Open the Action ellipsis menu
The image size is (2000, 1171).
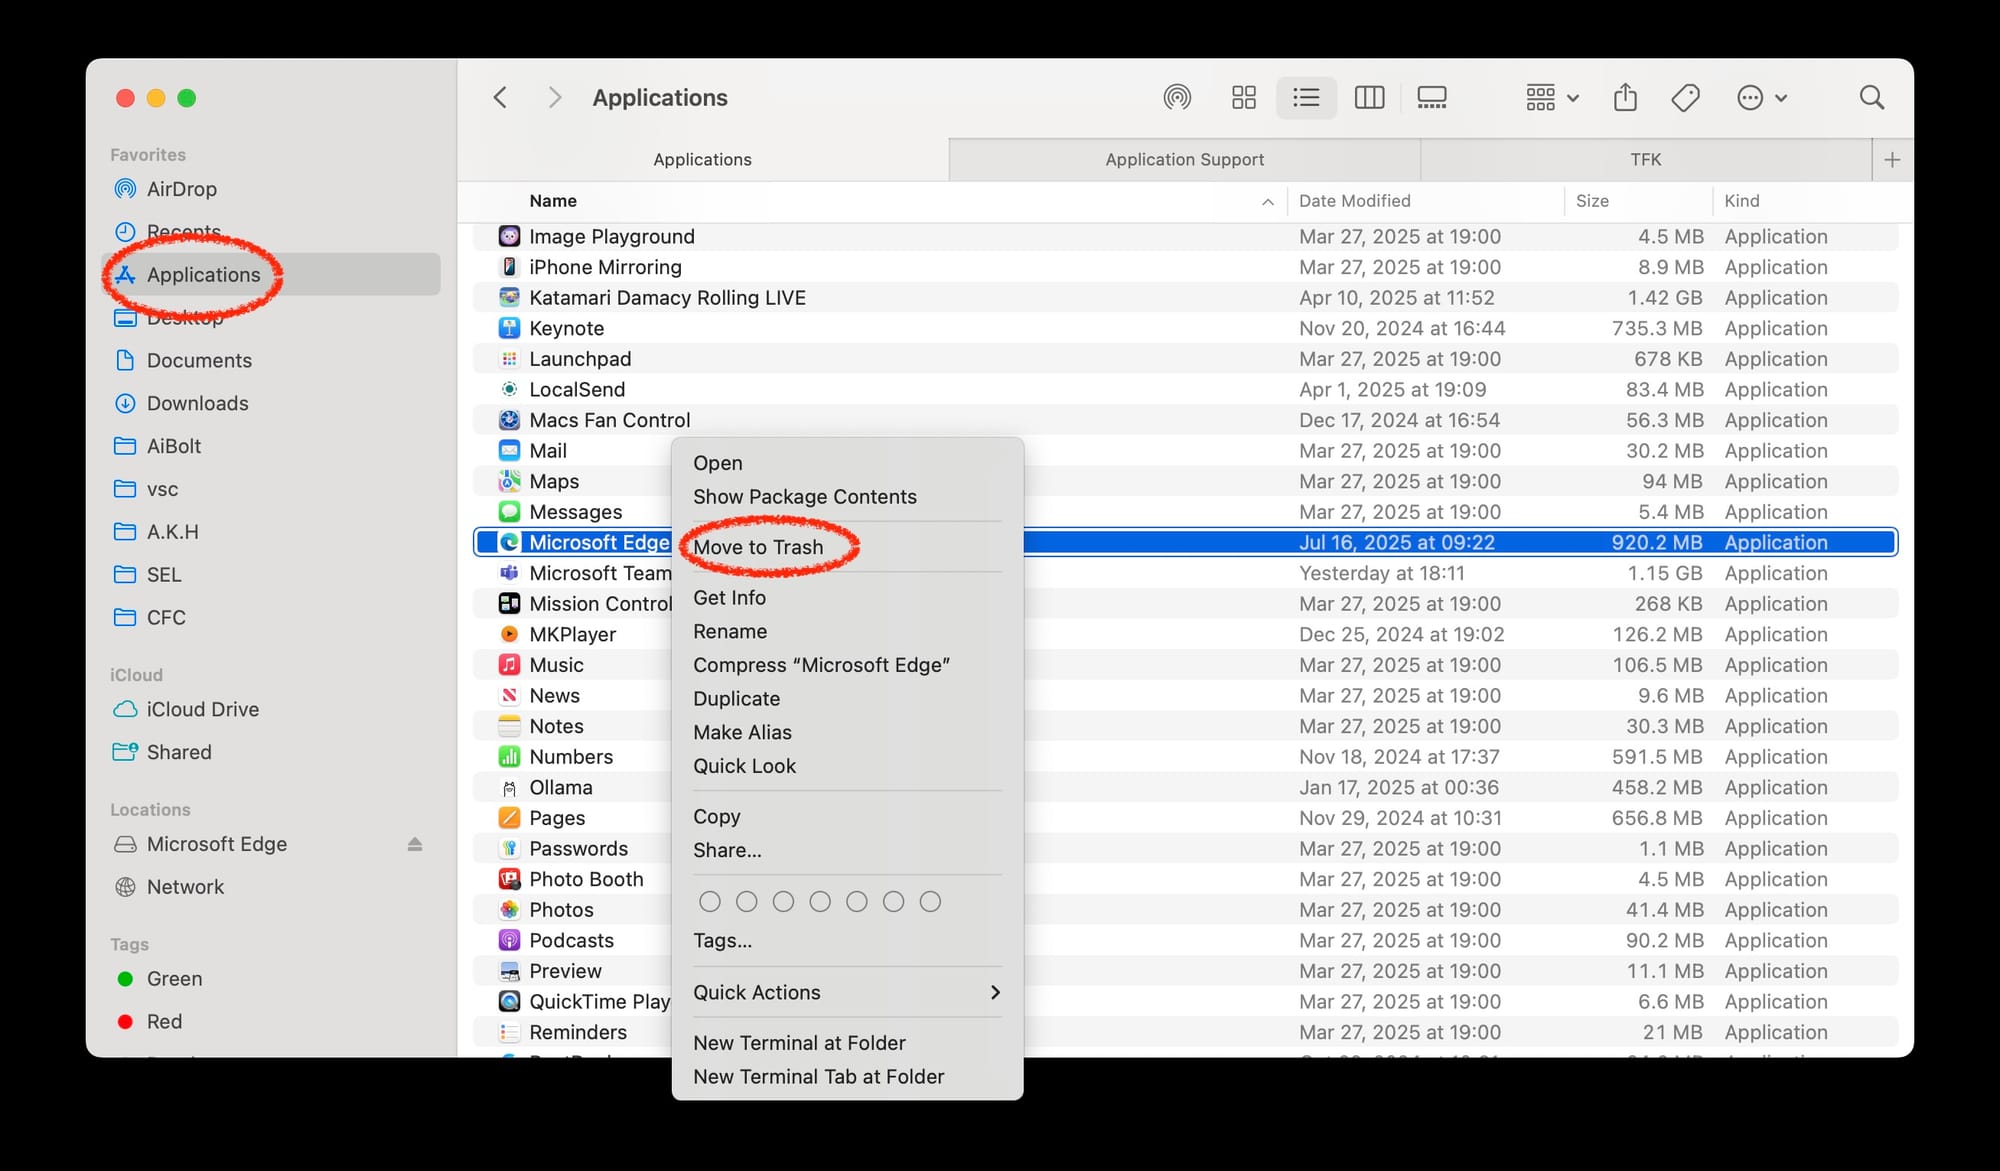(1761, 97)
